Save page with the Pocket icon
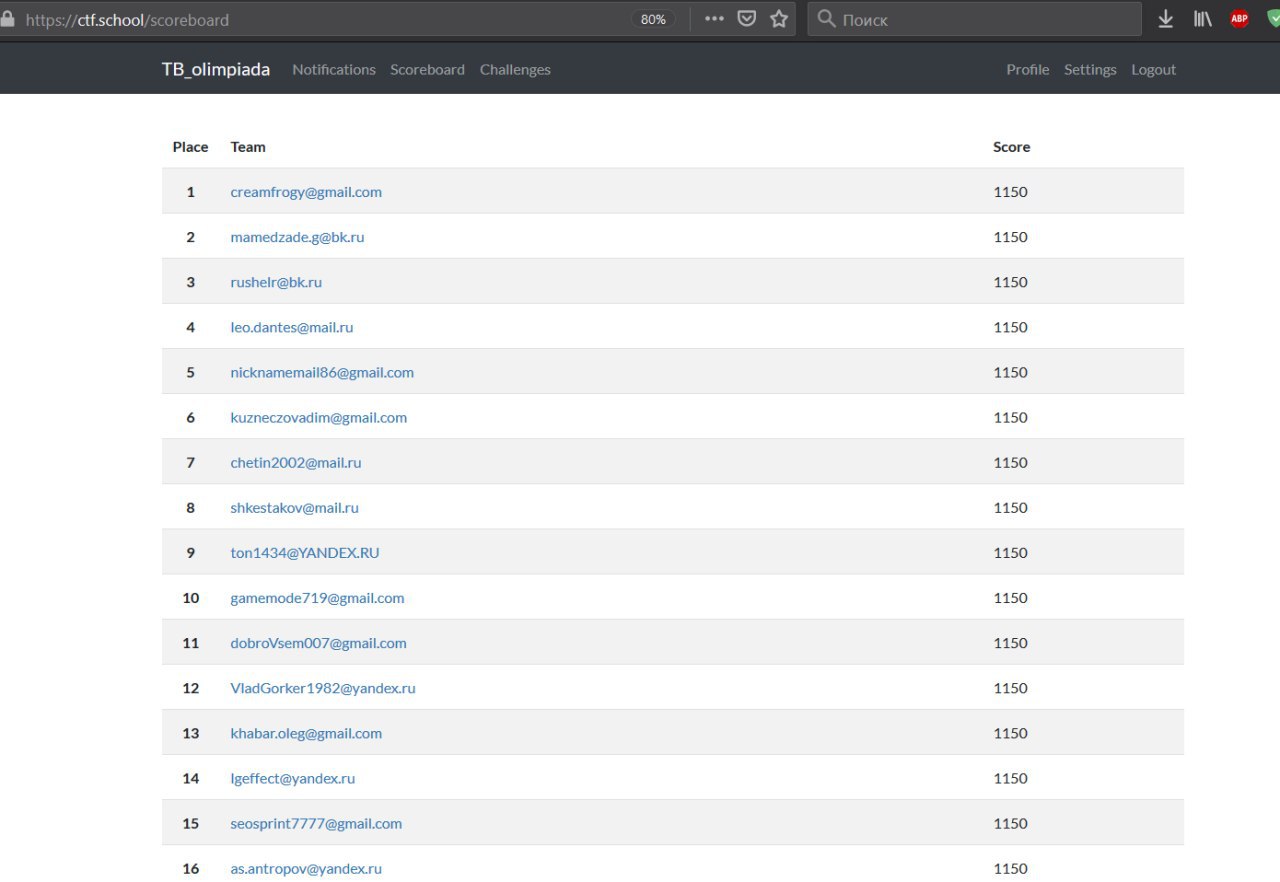The image size is (1280, 882). pos(746,19)
